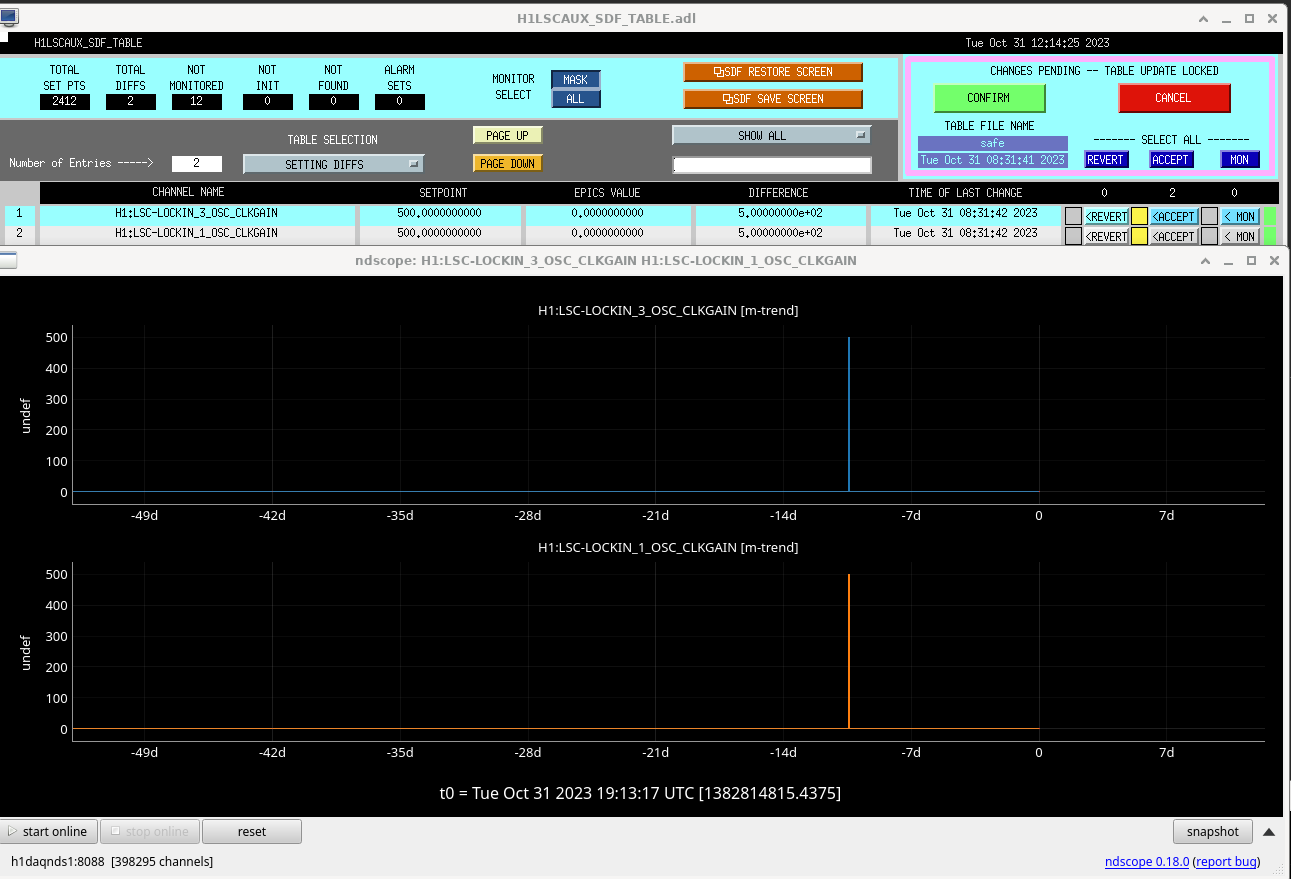Image resolution: width=1291 pixels, height=879 pixels.
Task: Toggle the yellow accept checkbox for LOCKIN_1_OSC_CLKGAIN
Action: [x=1139, y=236]
